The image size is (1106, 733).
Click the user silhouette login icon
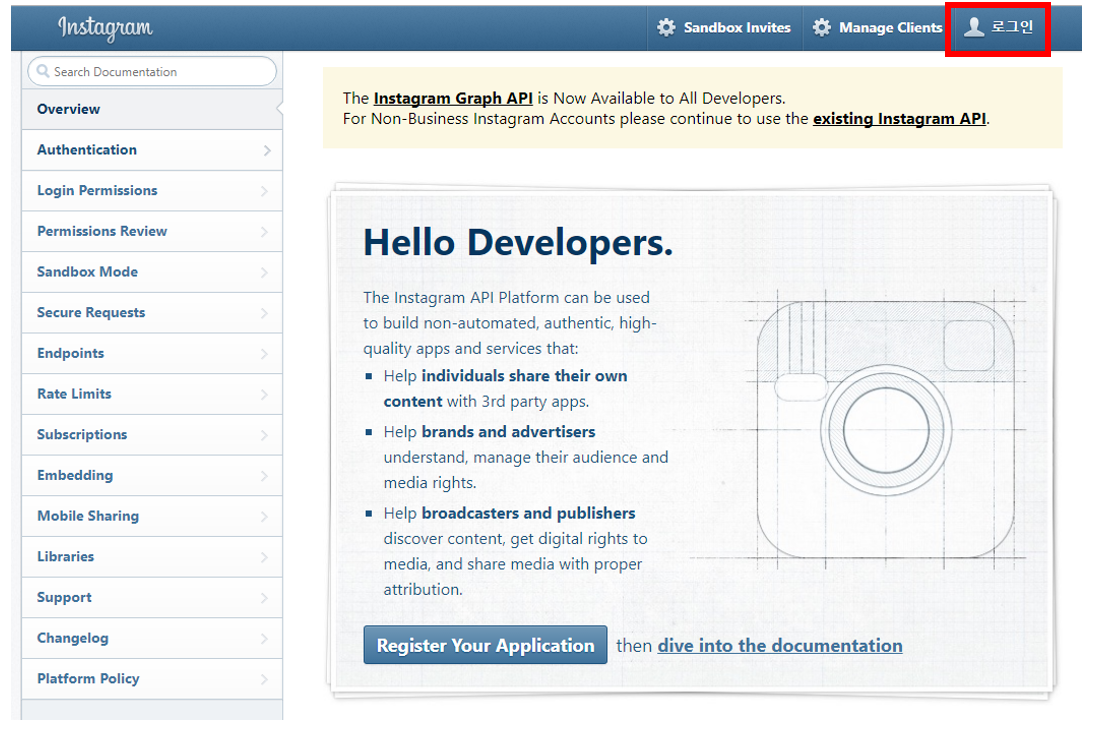click(974, 27)
